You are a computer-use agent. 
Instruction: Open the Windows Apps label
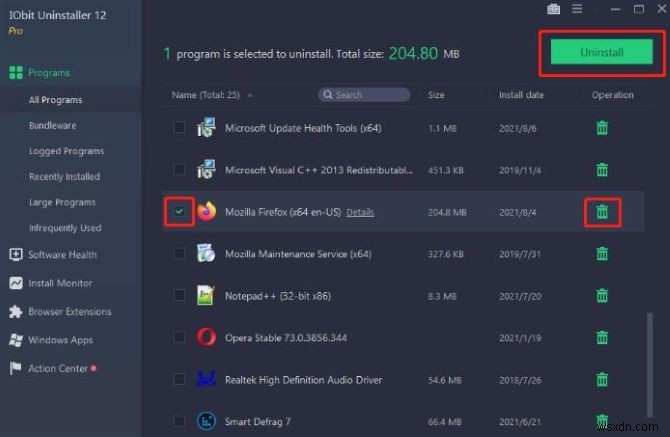point(61,340)
